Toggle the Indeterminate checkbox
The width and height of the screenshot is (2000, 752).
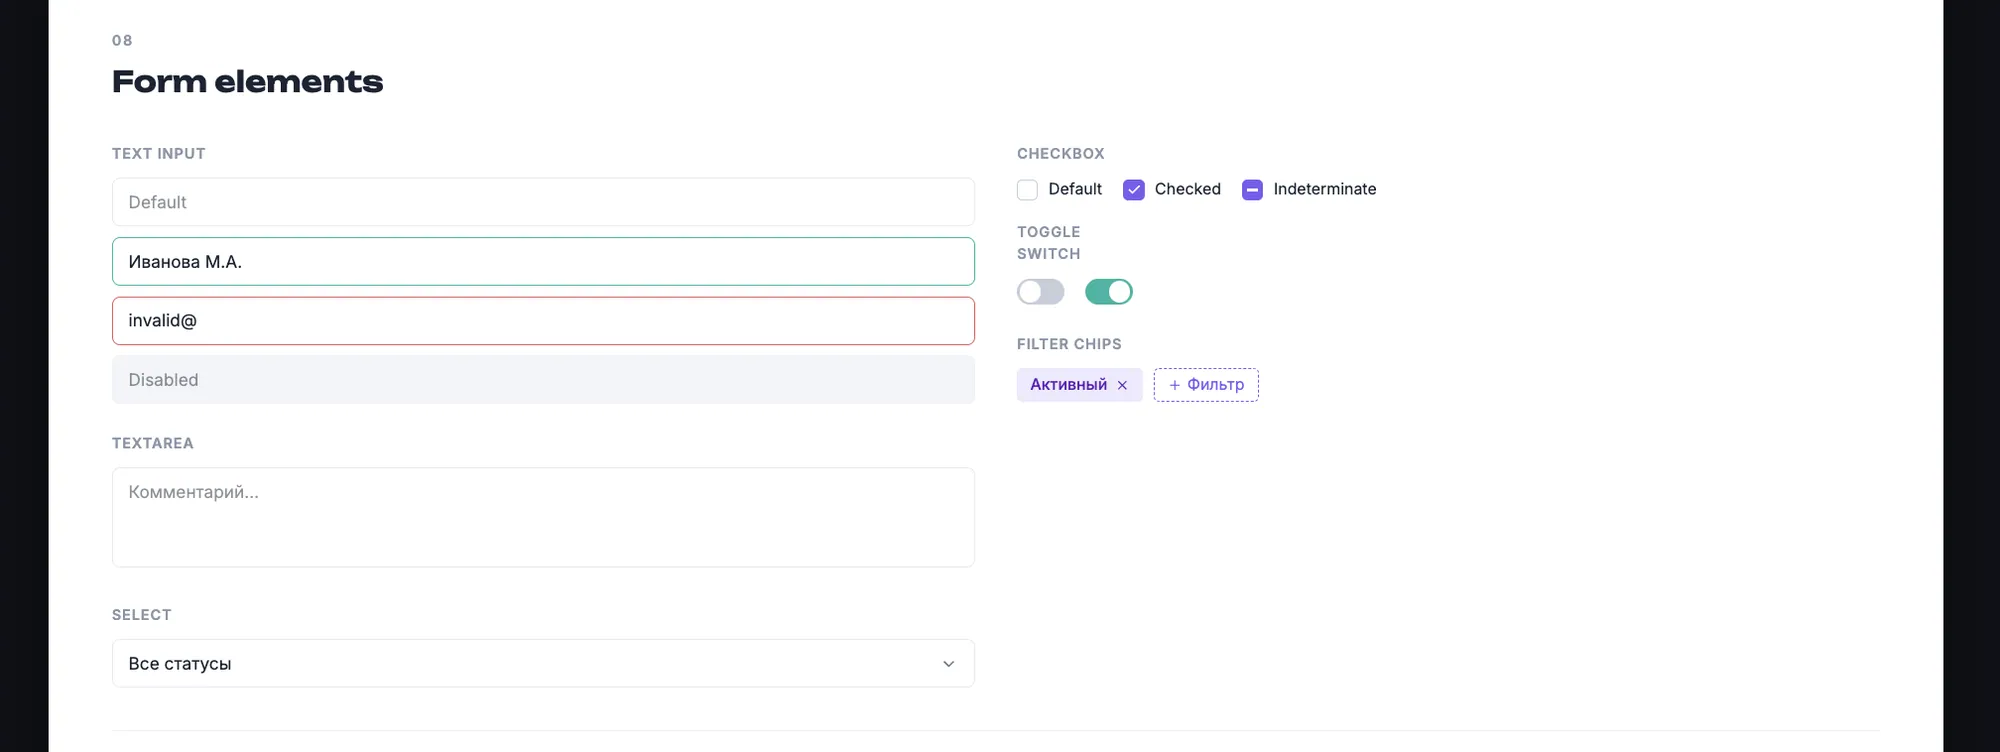pos(1252,190)
